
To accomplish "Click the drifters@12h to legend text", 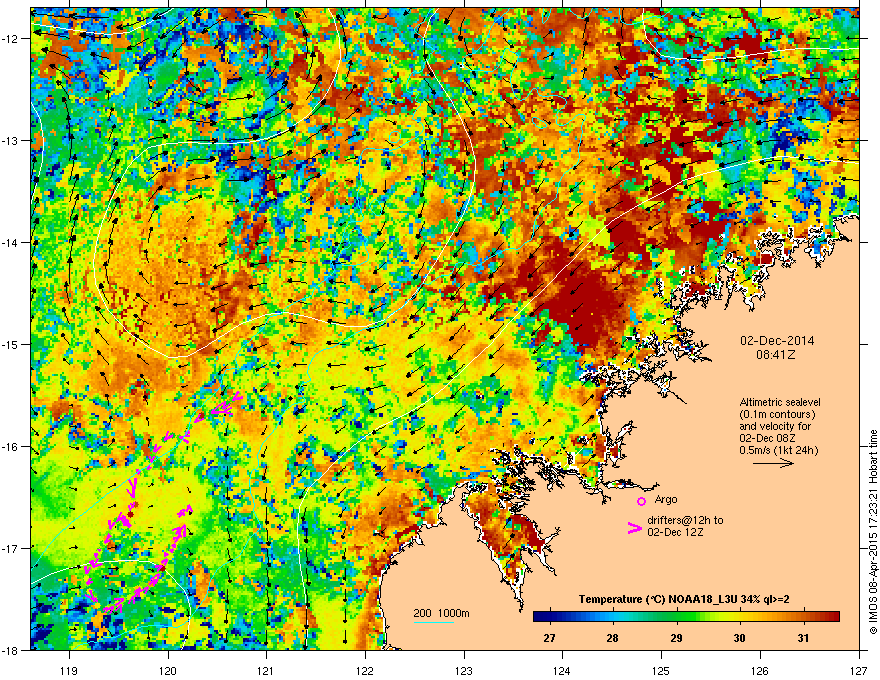I will click(685, 520).
